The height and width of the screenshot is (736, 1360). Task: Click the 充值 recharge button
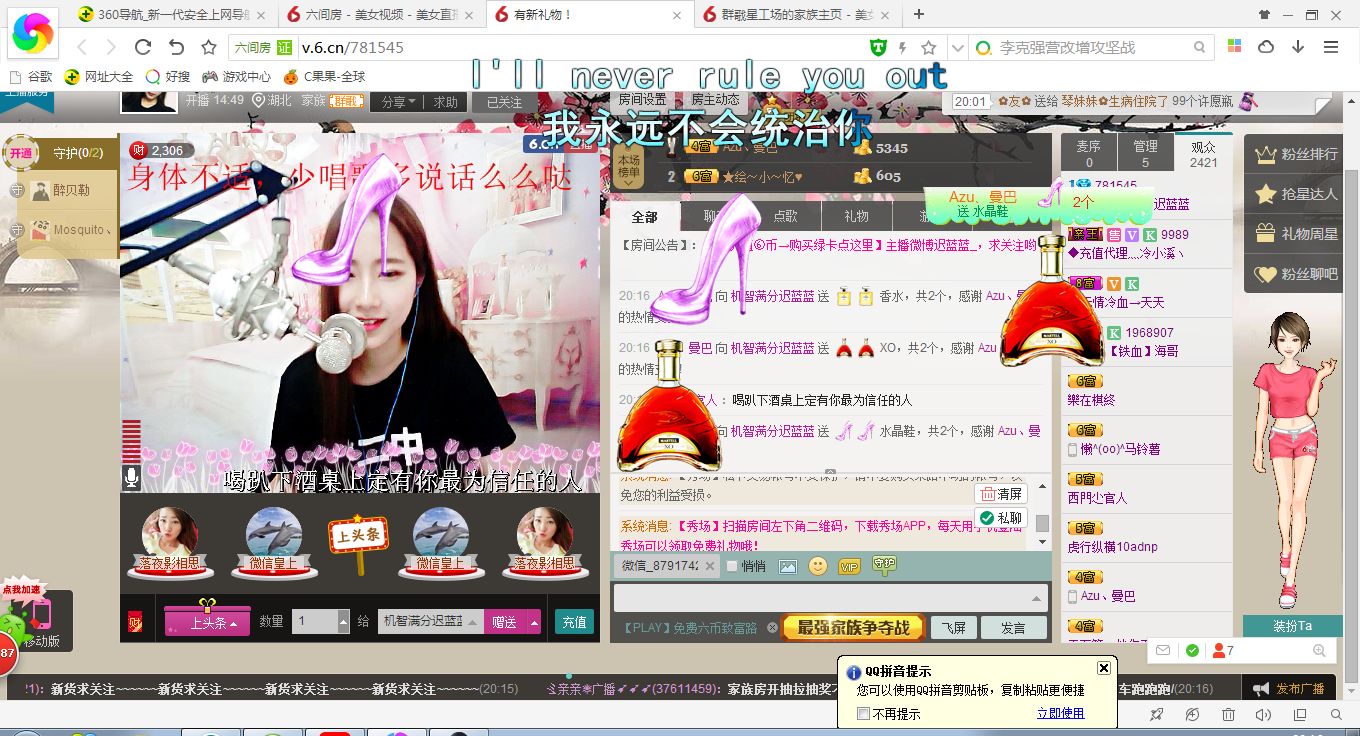[574, 622]
